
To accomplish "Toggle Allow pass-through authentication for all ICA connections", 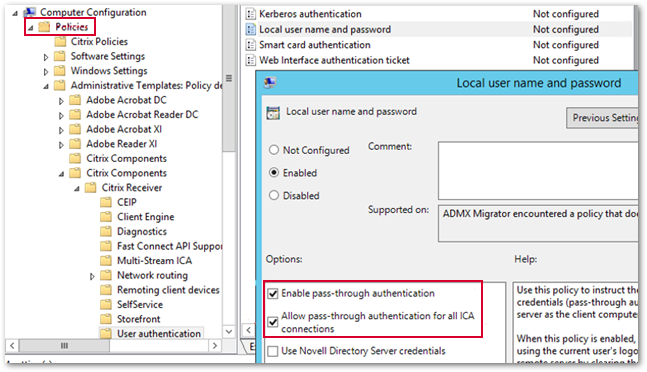I will click(273, 322).
